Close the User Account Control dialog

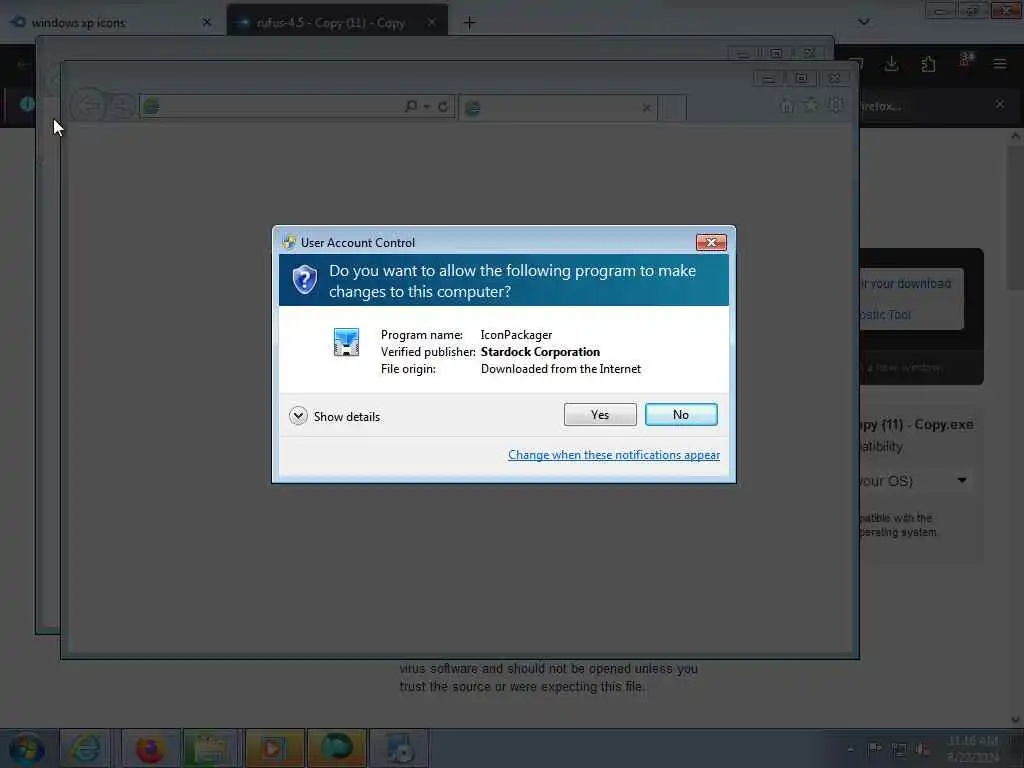point(711,242)
